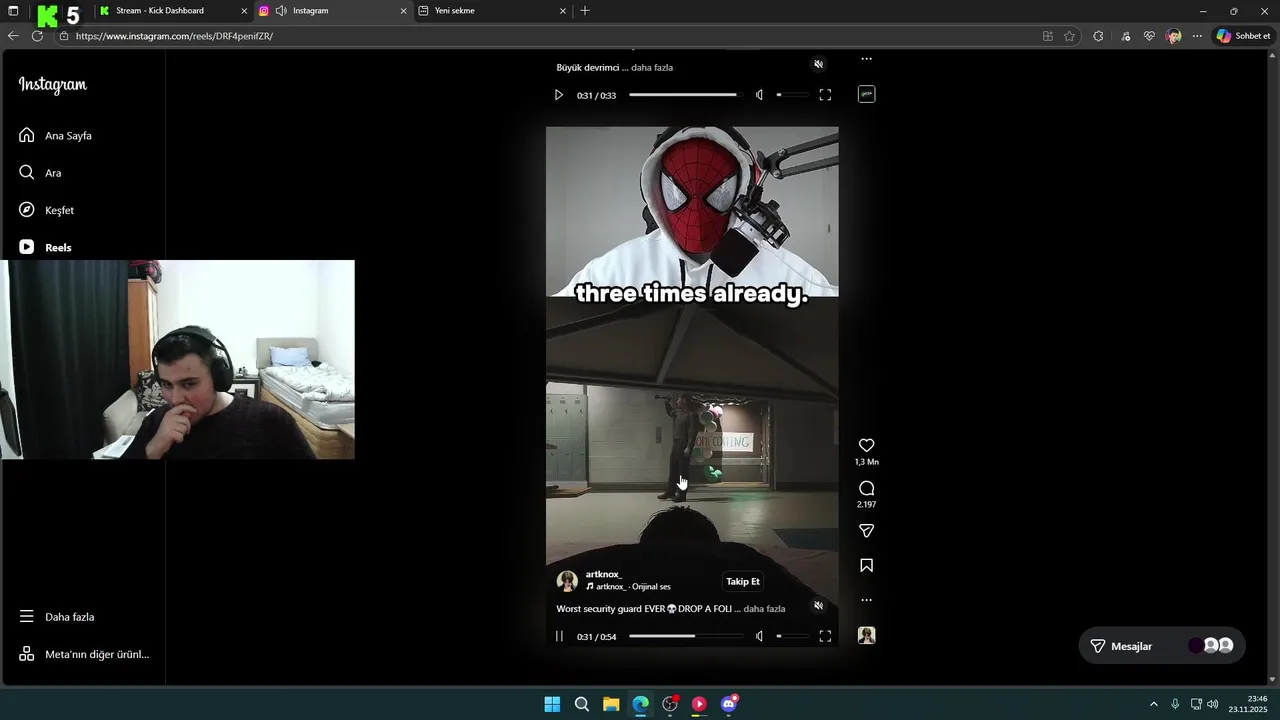Open the browser extensions puzzle icon
This screenshot has width=1280, height=720.
click(x=1098, y=36)
